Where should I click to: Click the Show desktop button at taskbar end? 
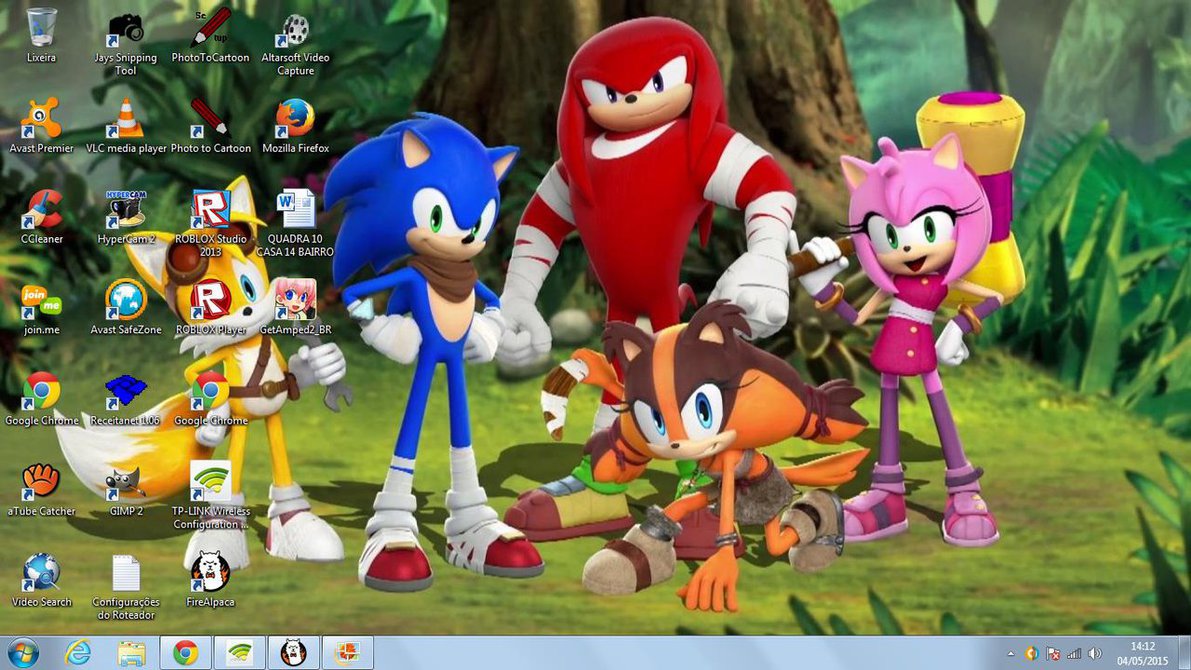(1185, 653)
